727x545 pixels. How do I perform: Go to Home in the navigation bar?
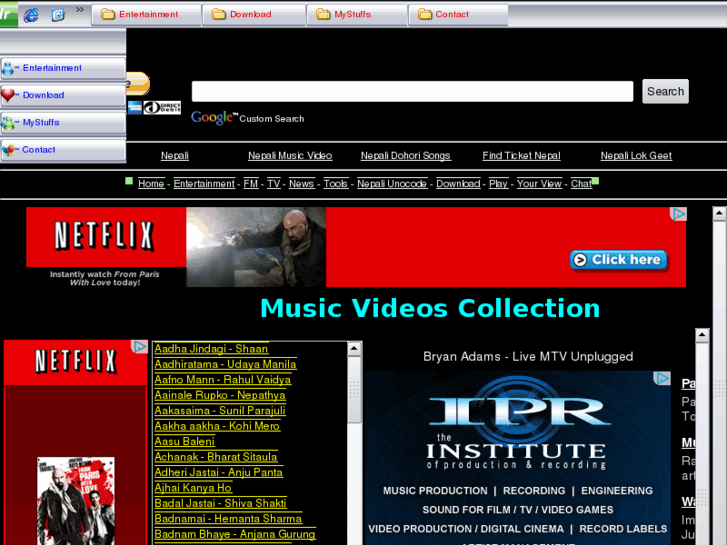pos(151,184)
